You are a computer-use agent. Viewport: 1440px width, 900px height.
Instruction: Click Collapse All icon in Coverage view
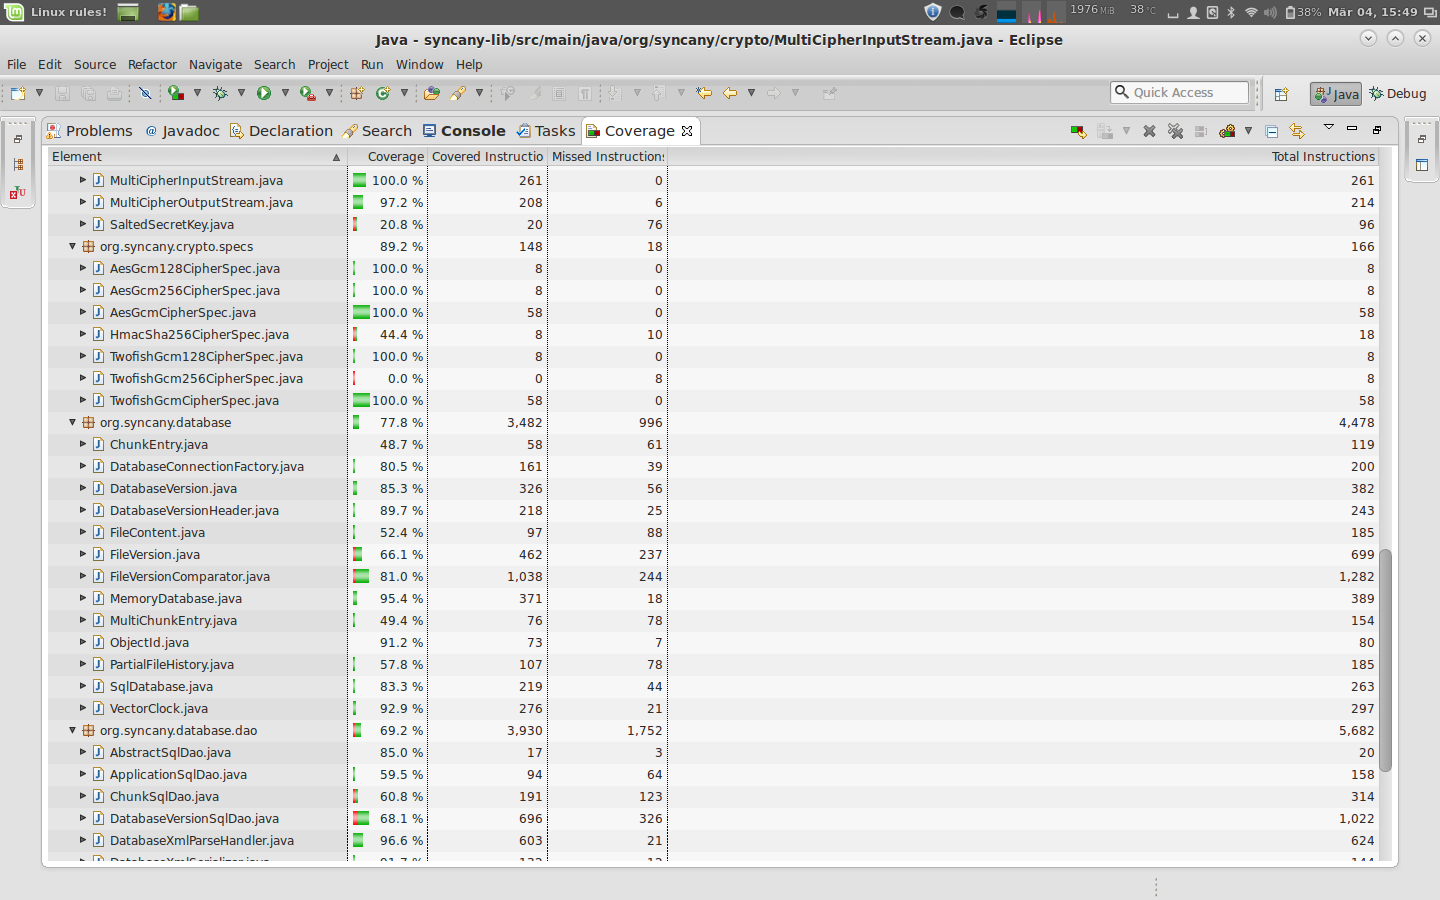pyautogui.click(x=1271, y=131)
